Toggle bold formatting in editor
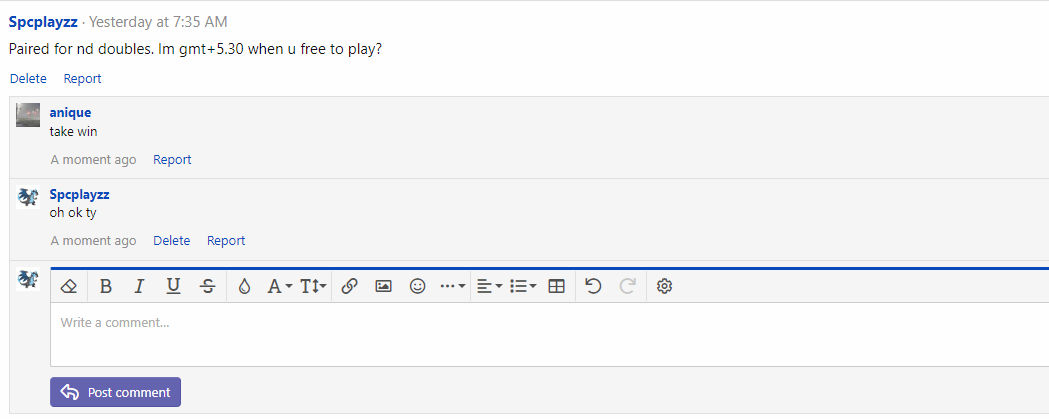1049x419 pixels. (x=105, y=286)
